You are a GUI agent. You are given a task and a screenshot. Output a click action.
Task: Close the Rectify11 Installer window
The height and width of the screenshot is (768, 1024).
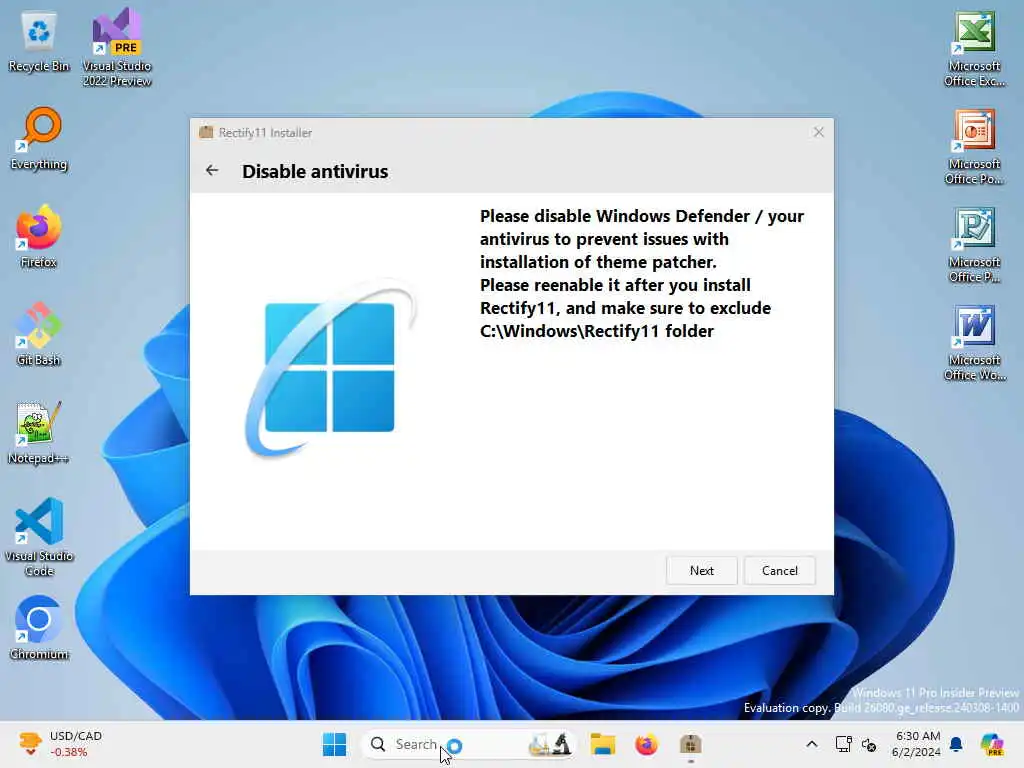(818, 133)
